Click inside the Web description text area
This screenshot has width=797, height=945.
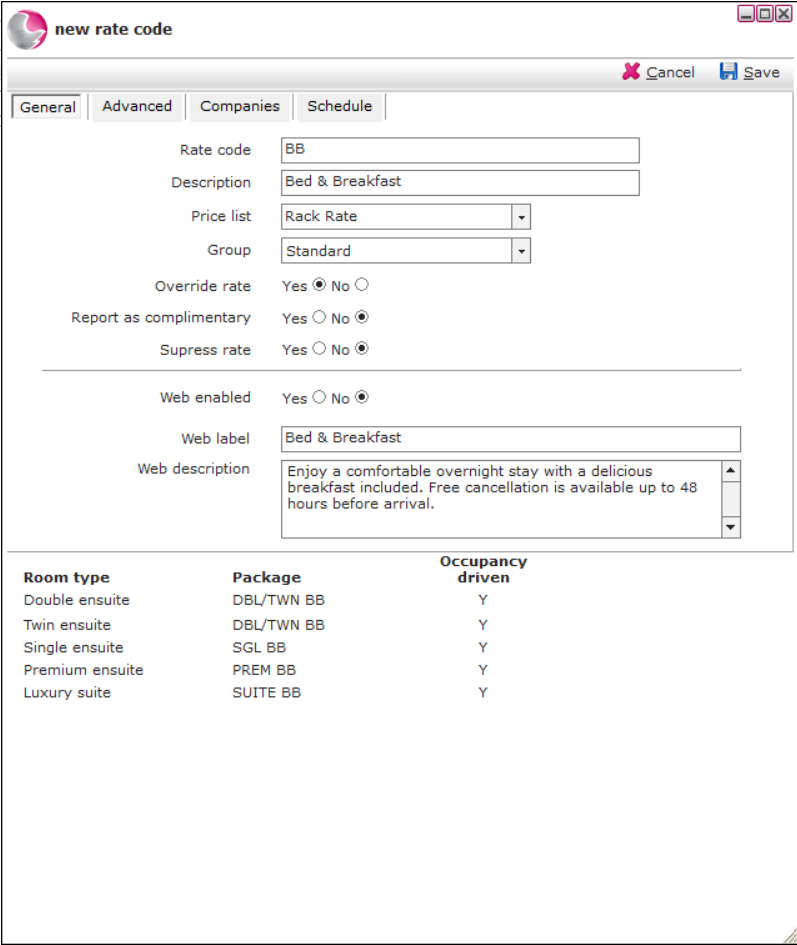coord(502,499)
